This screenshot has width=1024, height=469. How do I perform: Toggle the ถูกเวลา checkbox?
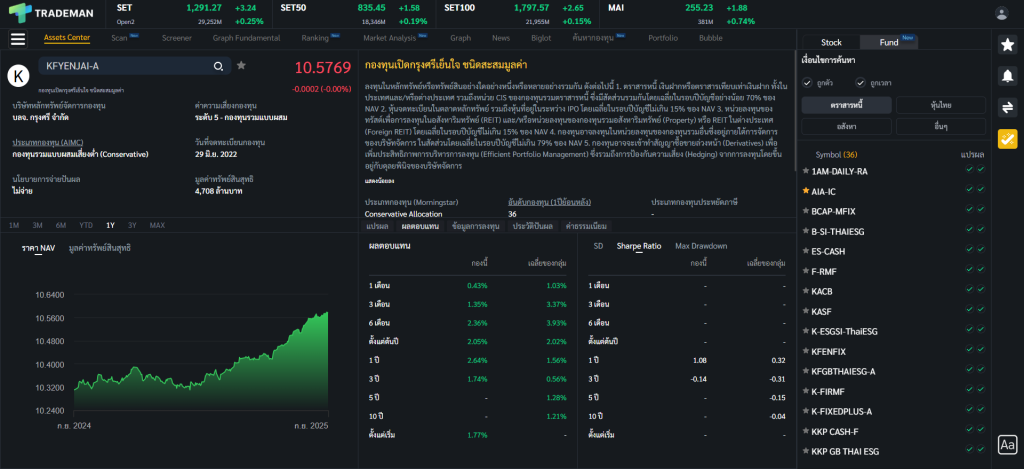[859, 82]
